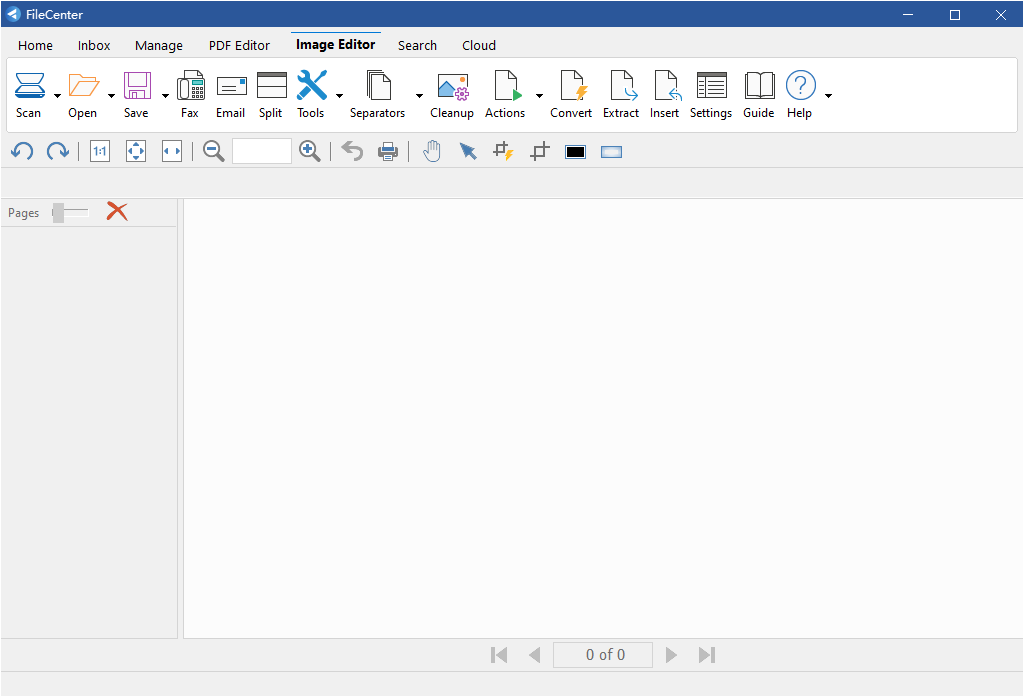
Task: Click the '0 of 0' page number field
Action: (603, 655)
